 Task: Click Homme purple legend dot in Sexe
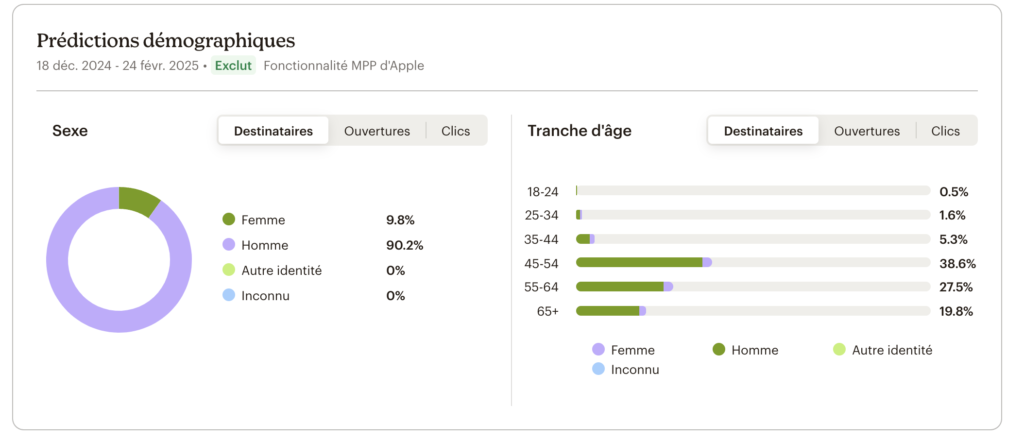tap(228, 245)
